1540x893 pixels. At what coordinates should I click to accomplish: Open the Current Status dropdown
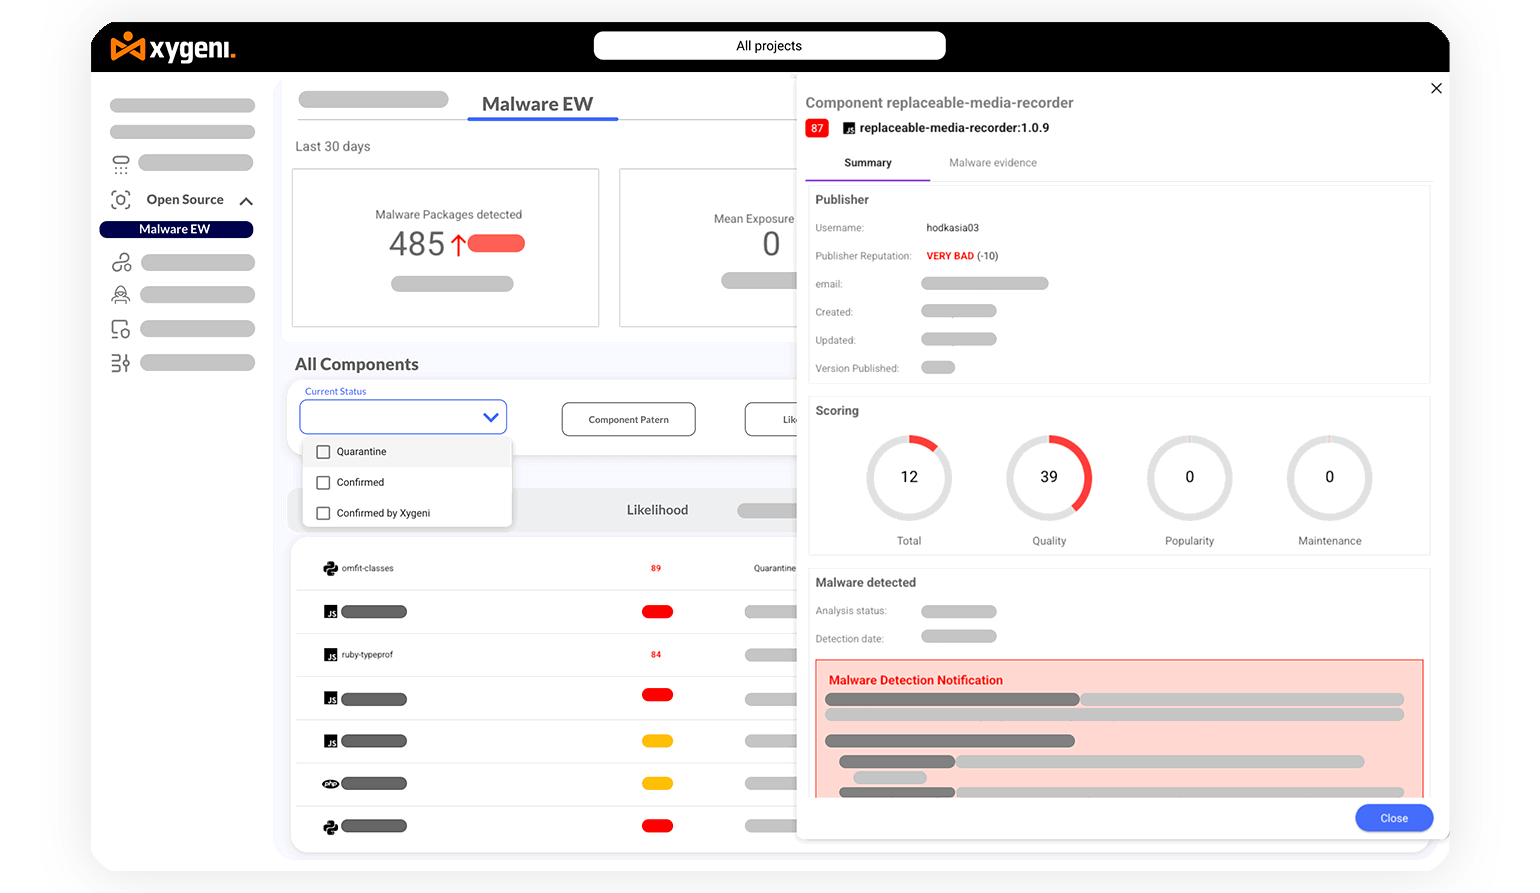pos(403,417)
